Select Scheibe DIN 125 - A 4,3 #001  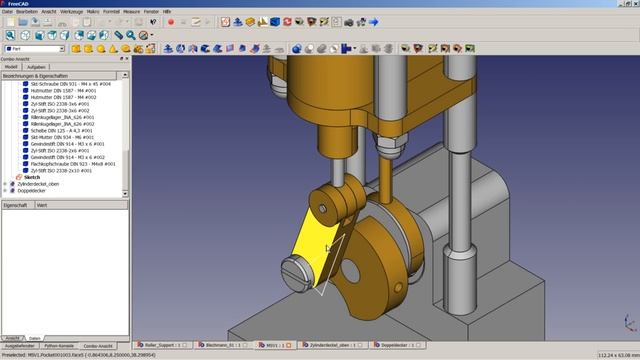coord(61,131)
